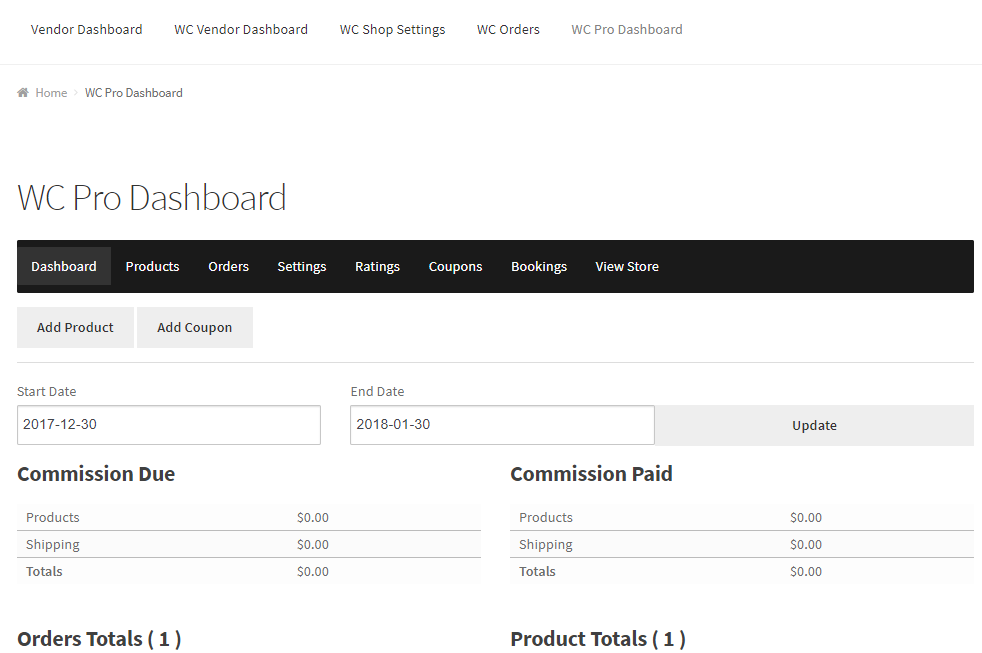982x653 pixels.
Task: Open the Bookings tab
Action: [539, 266]
